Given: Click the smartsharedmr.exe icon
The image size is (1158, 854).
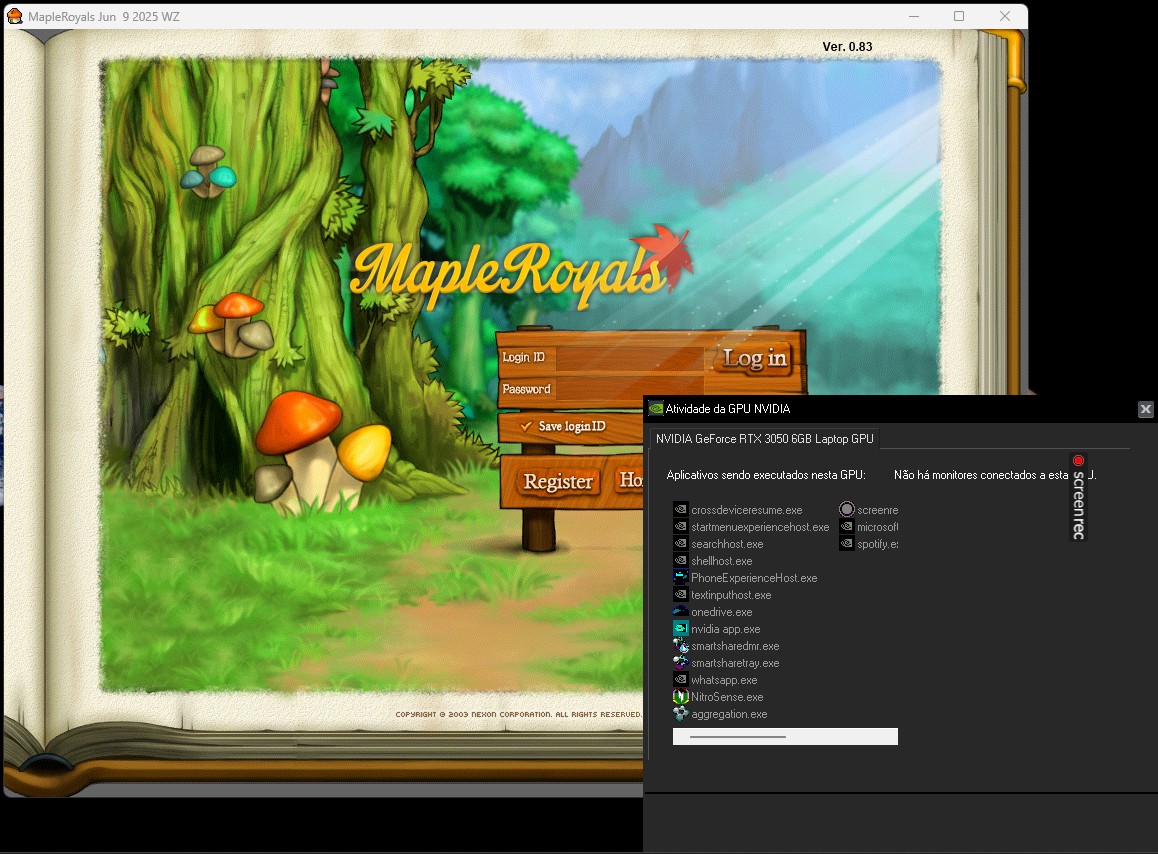Looking at the screenshot, I should 679,646.
